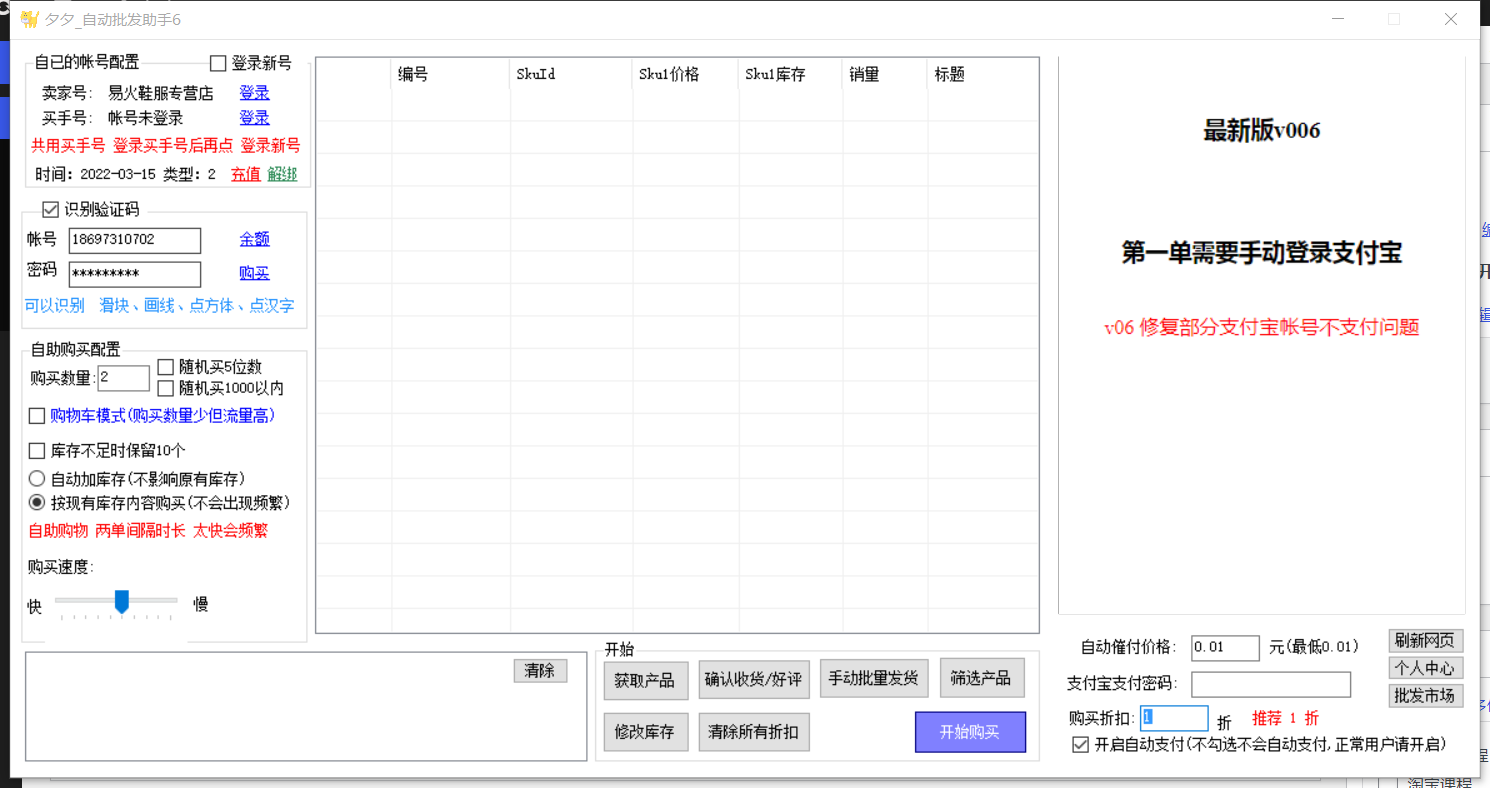The height and width of the screenshot is (788, 1490).
Task: Click the 获取产品 button
Action: coord(645,680)
